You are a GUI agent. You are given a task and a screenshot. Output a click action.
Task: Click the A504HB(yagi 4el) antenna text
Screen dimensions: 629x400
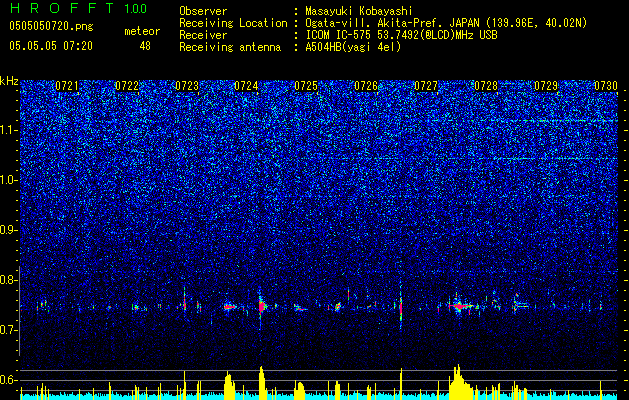353,47
